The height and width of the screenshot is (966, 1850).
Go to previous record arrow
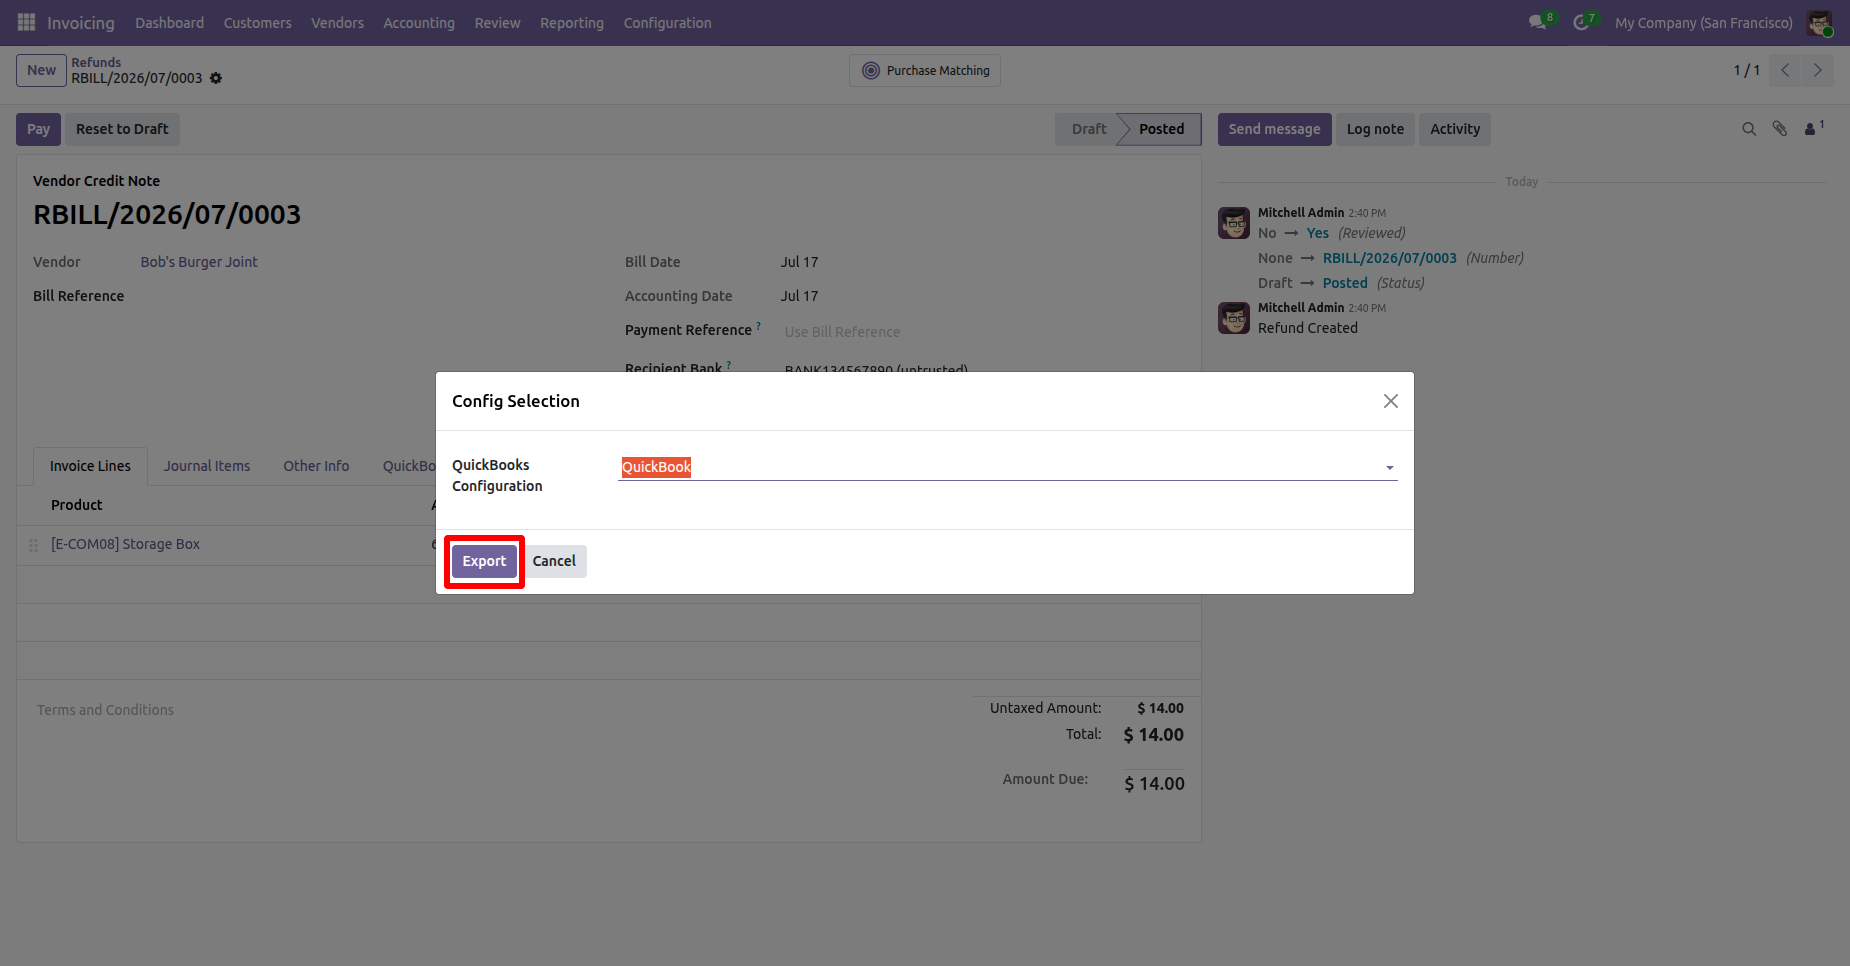[1785, 70]
